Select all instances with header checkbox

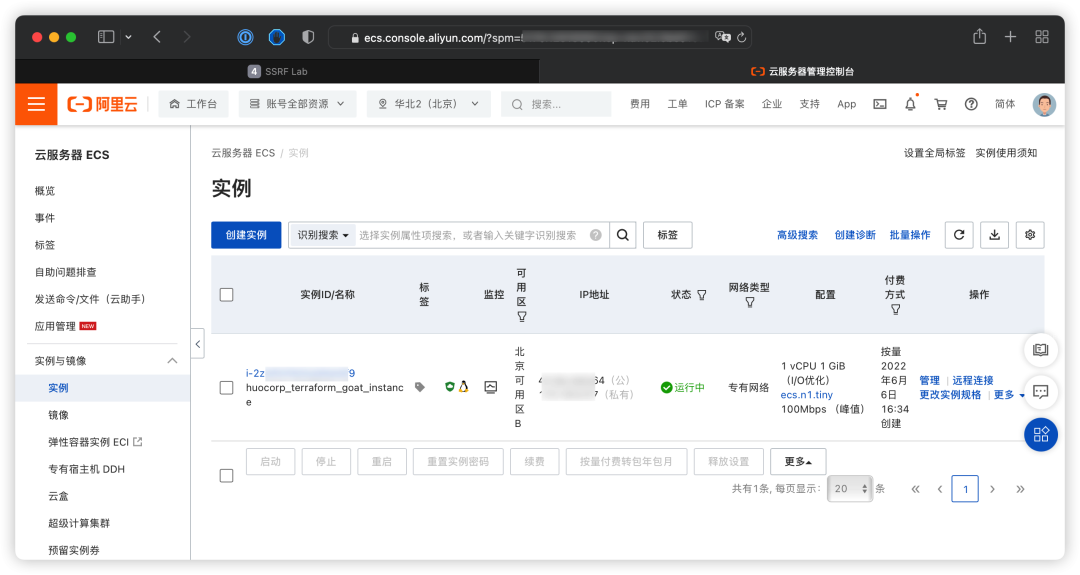tap(226, 295)
